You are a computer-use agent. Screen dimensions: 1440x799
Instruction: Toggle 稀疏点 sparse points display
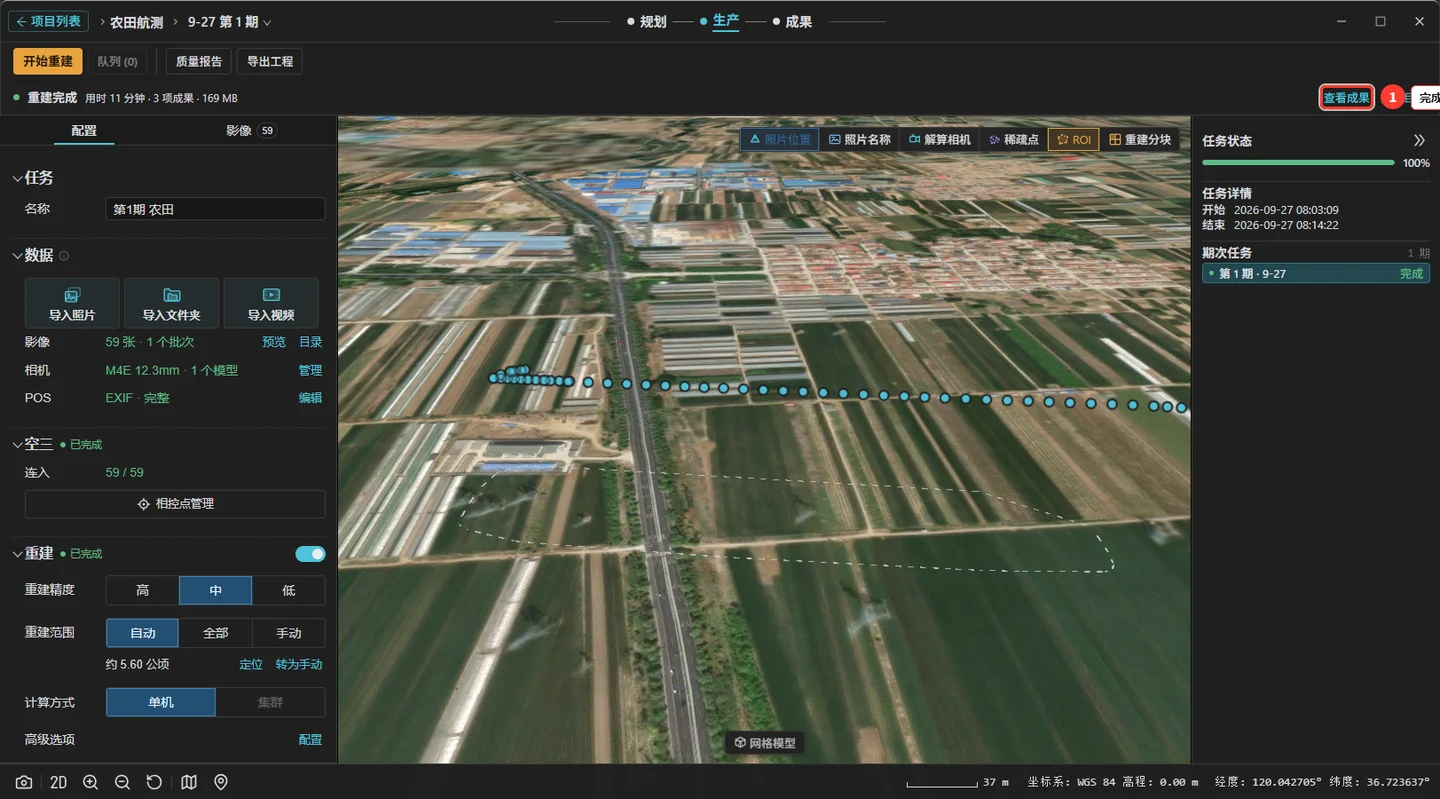coord(1013,140)
